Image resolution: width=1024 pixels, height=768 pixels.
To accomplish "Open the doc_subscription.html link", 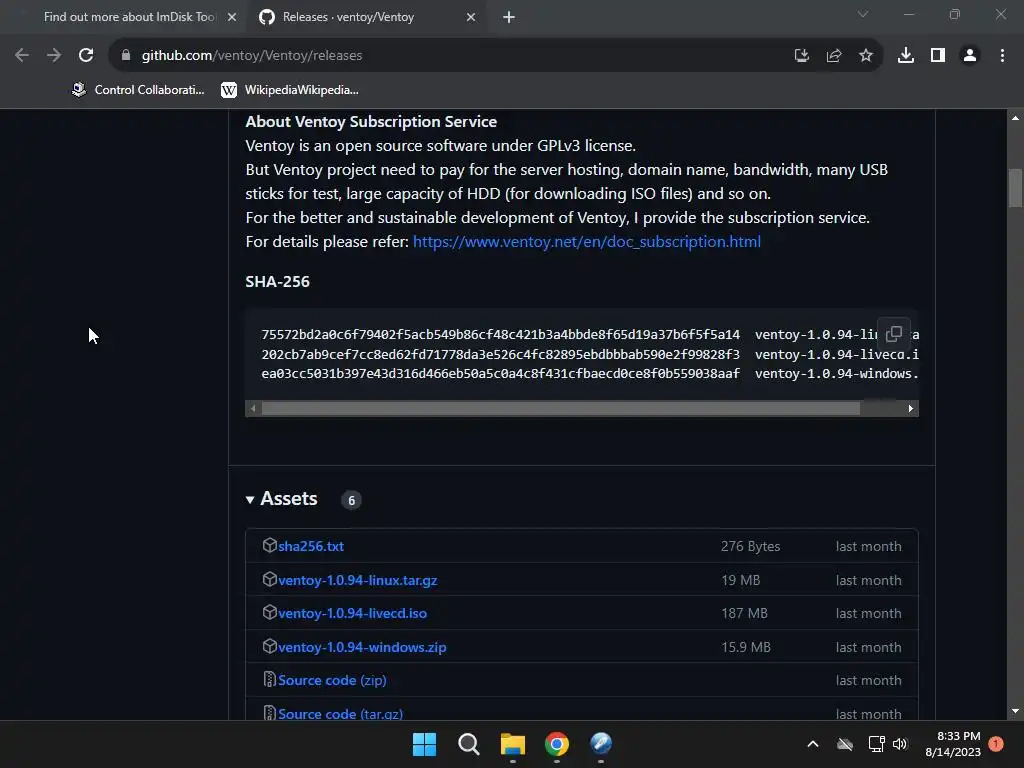I will 586,242.
